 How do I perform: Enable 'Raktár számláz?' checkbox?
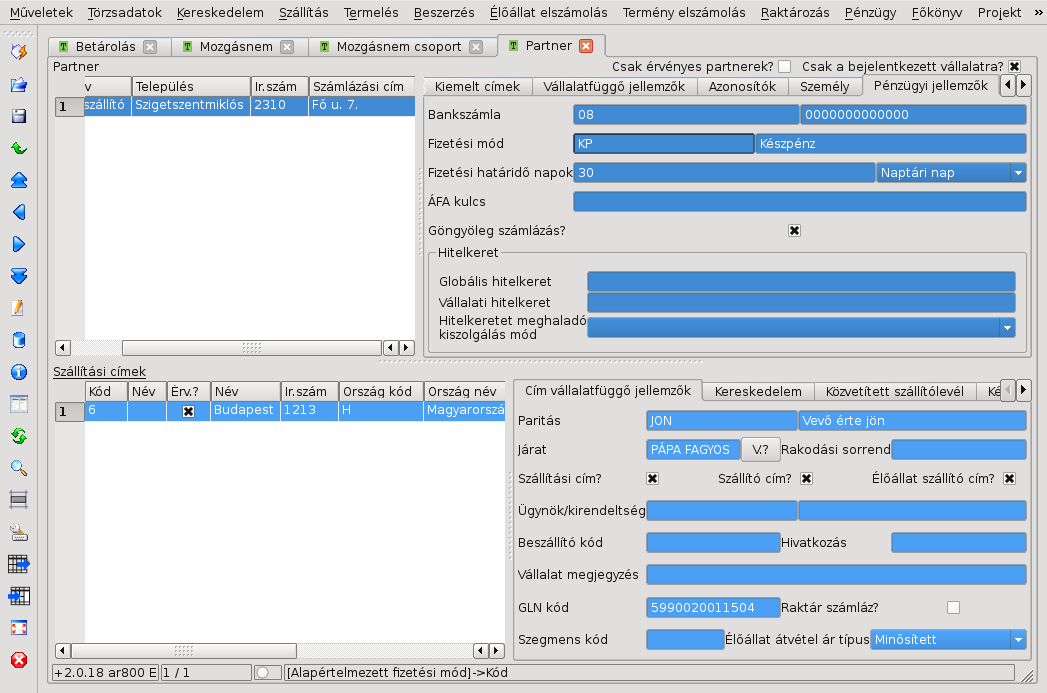pos(953,607)
